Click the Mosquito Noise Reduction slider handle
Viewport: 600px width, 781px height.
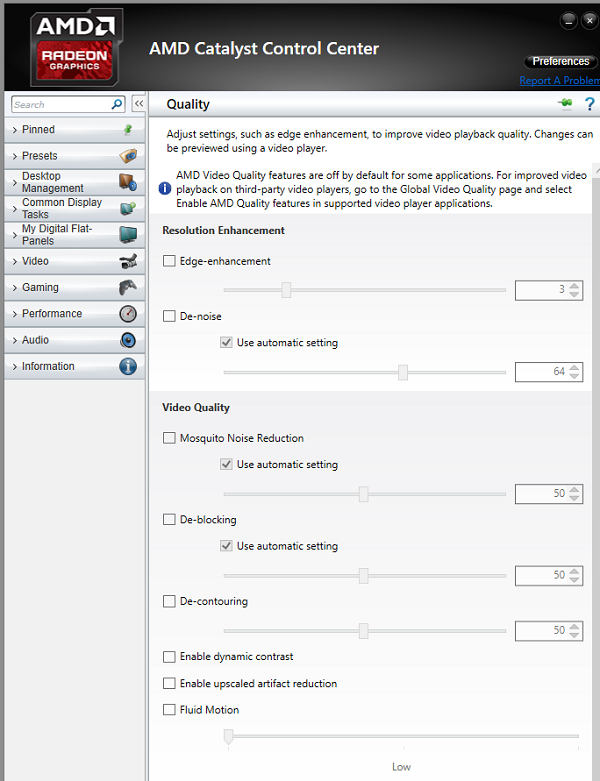click(x=363, y=494)
